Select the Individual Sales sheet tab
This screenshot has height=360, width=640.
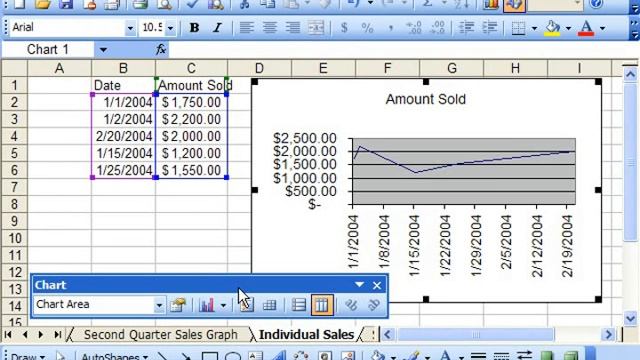coord(306,335)
